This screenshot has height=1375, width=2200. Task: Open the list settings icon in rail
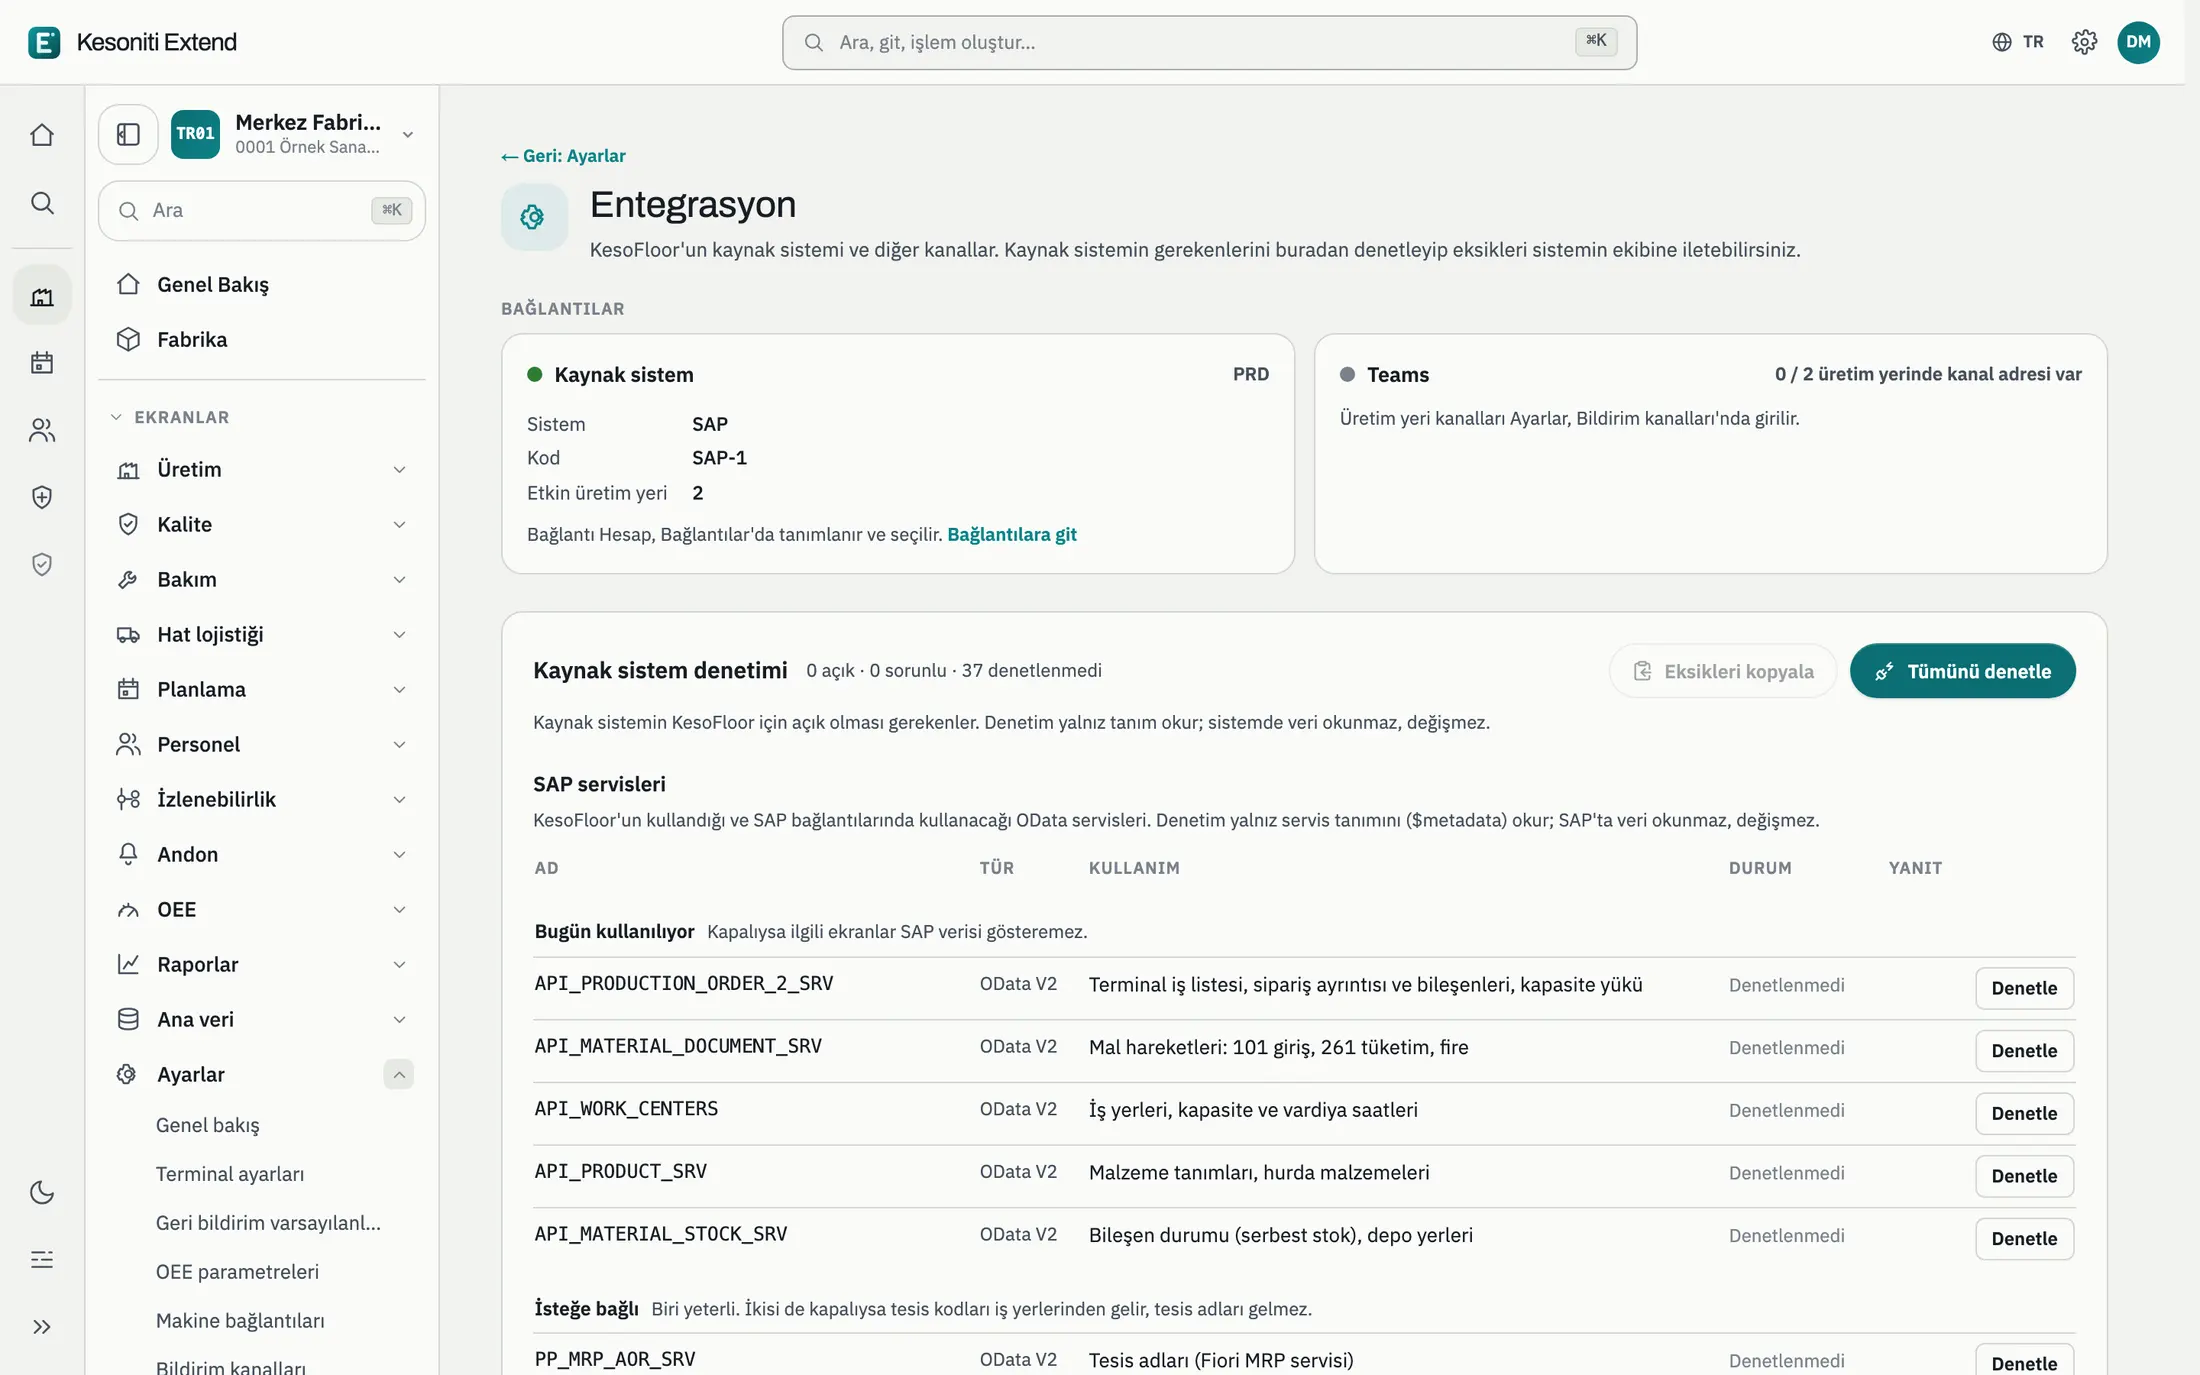(42, 1259)
